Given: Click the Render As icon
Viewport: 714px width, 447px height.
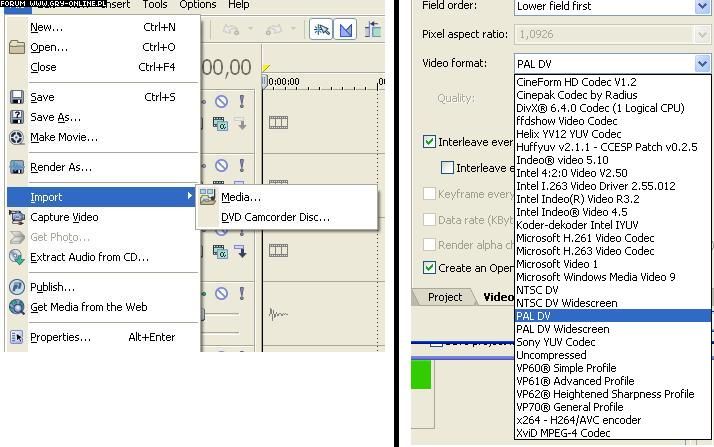Looking at the screenshot, I should tap(17, 167).
